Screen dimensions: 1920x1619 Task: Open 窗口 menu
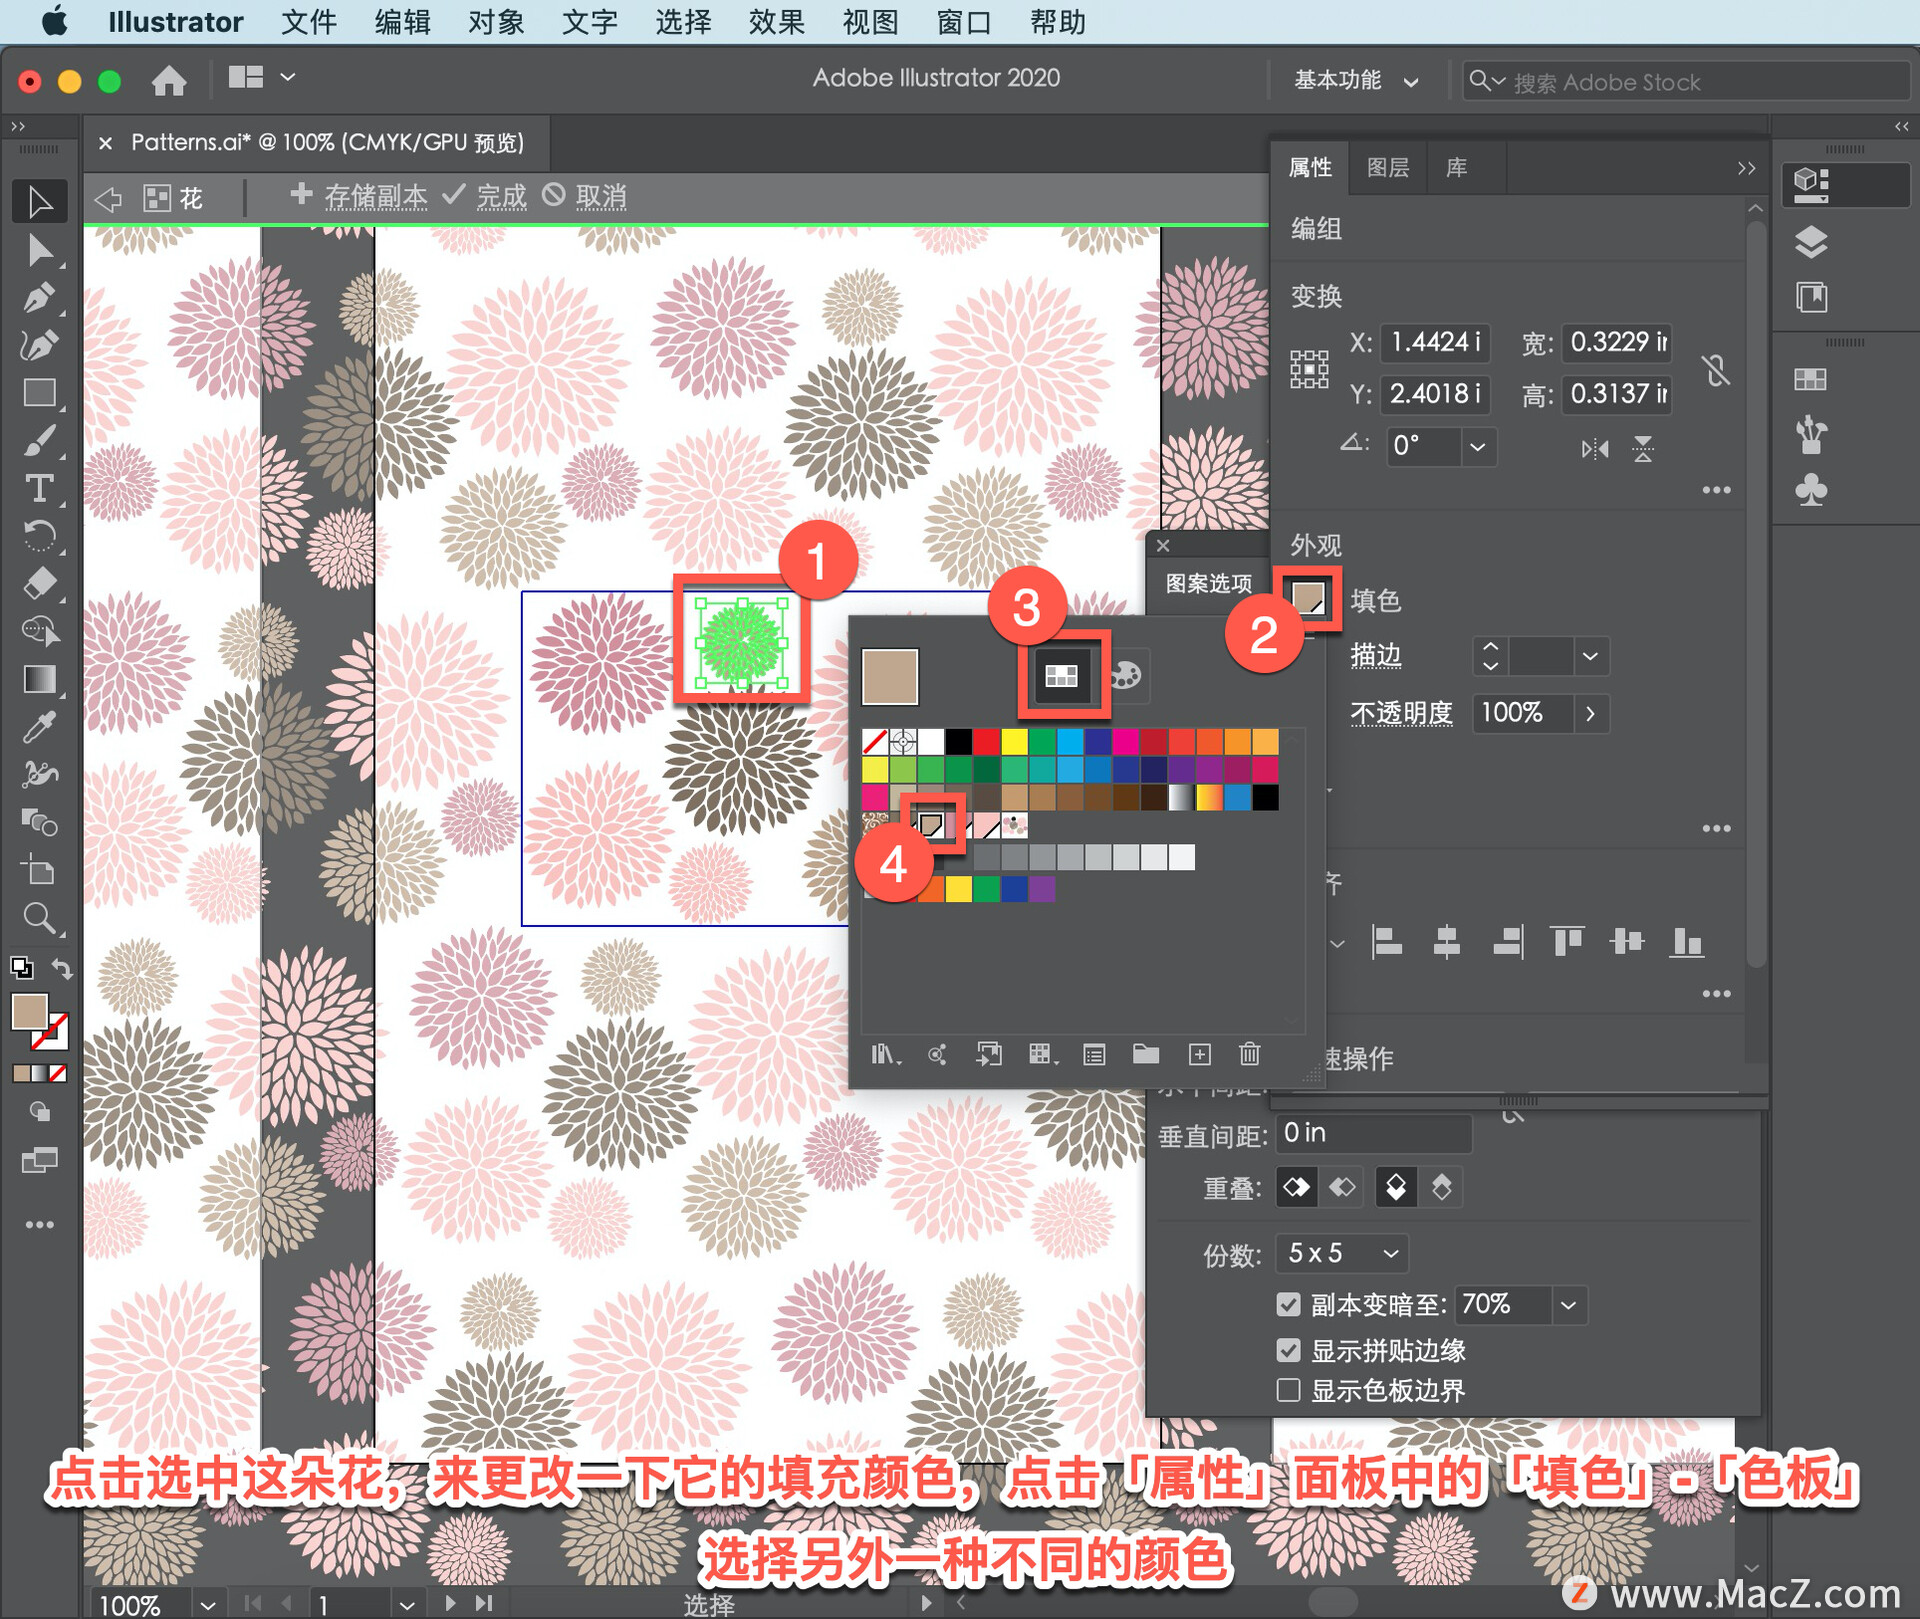pos(964,22)
